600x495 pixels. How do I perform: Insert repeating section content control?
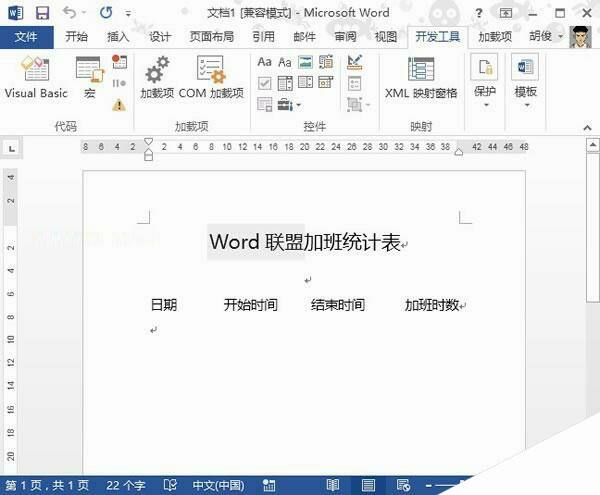click(x=264, y=104)
